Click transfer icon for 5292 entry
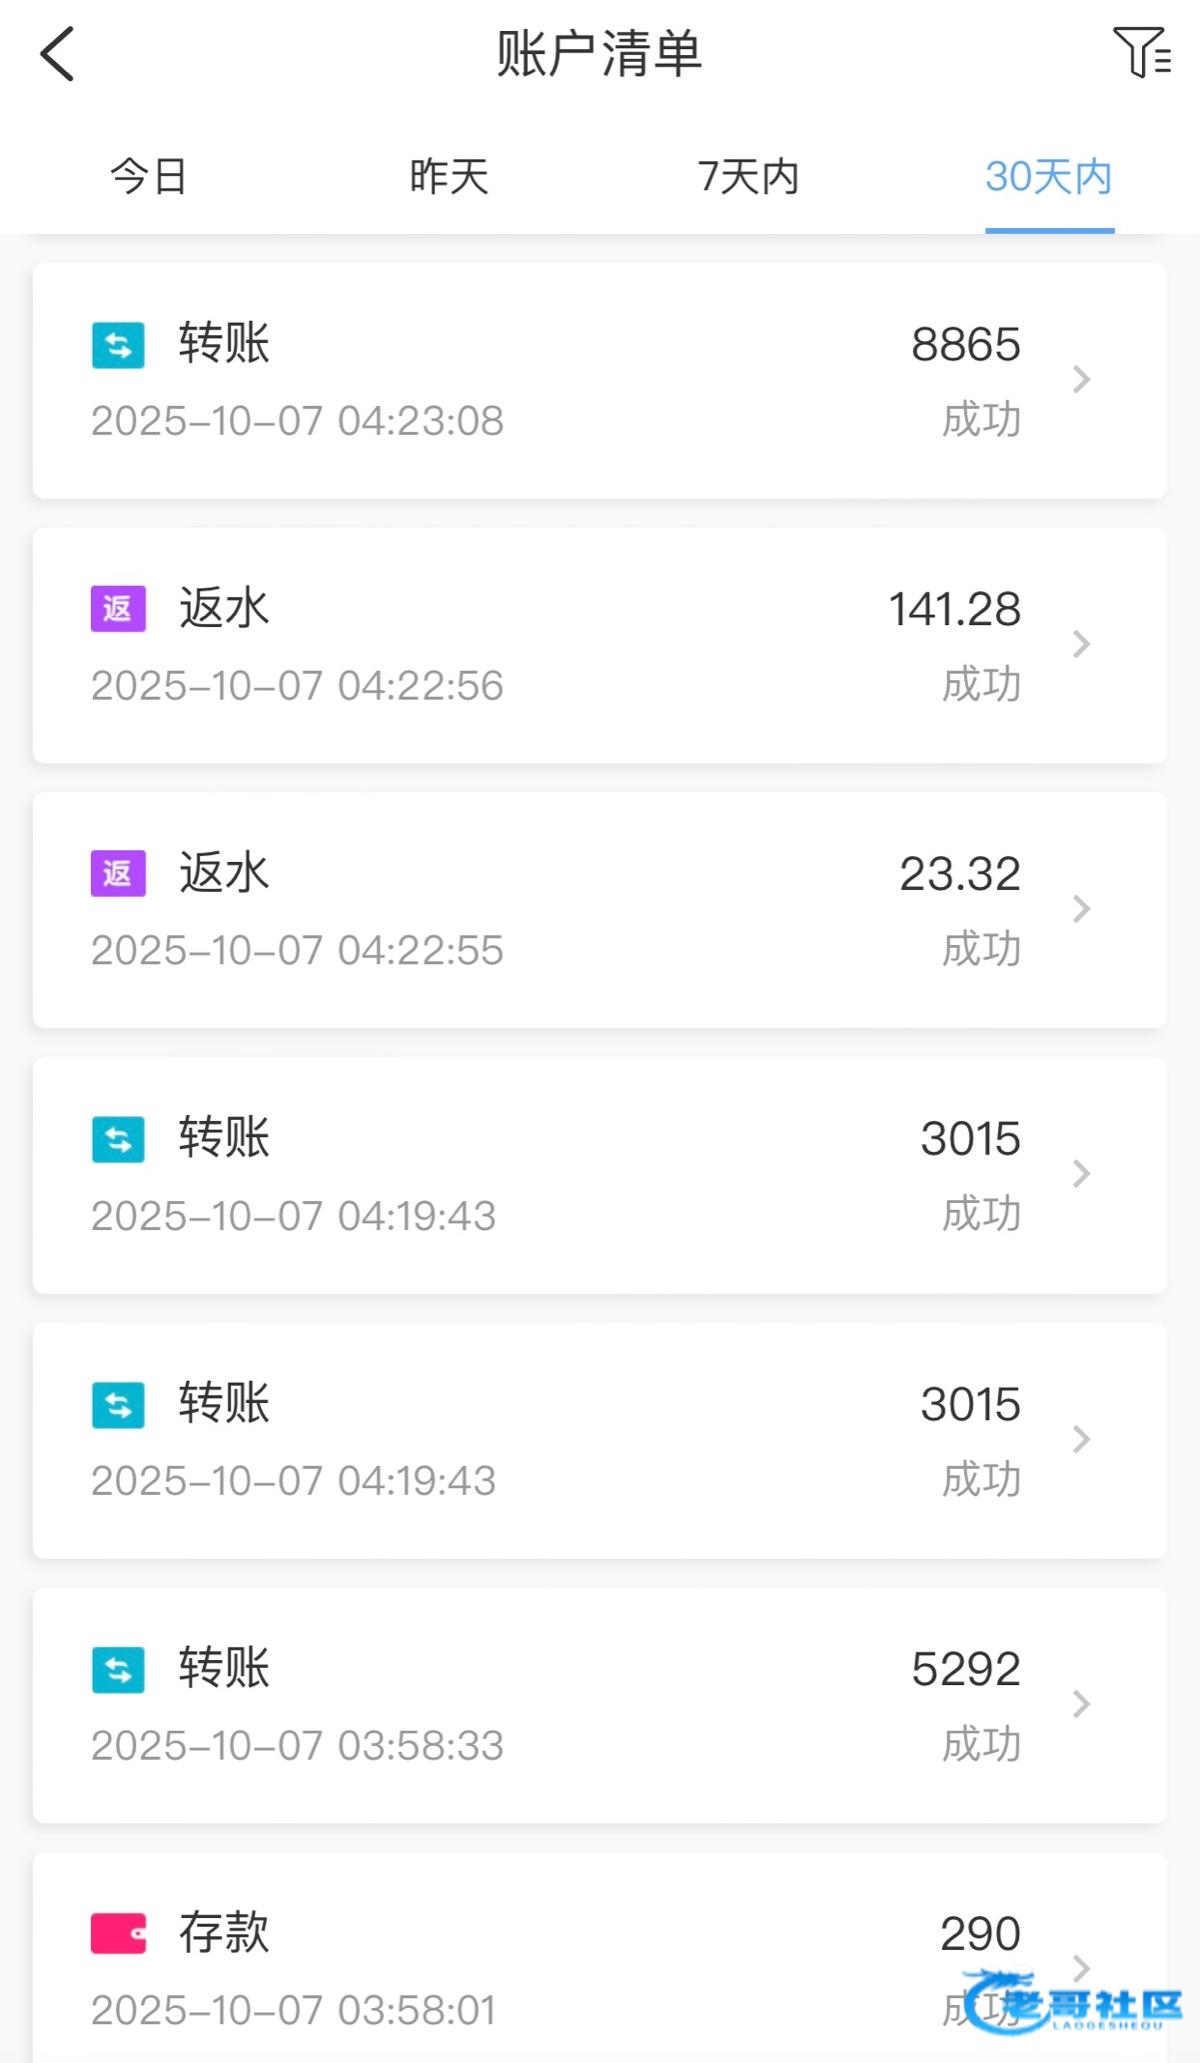This screenshot has width=1200, height=2063. coord(118,1669)
